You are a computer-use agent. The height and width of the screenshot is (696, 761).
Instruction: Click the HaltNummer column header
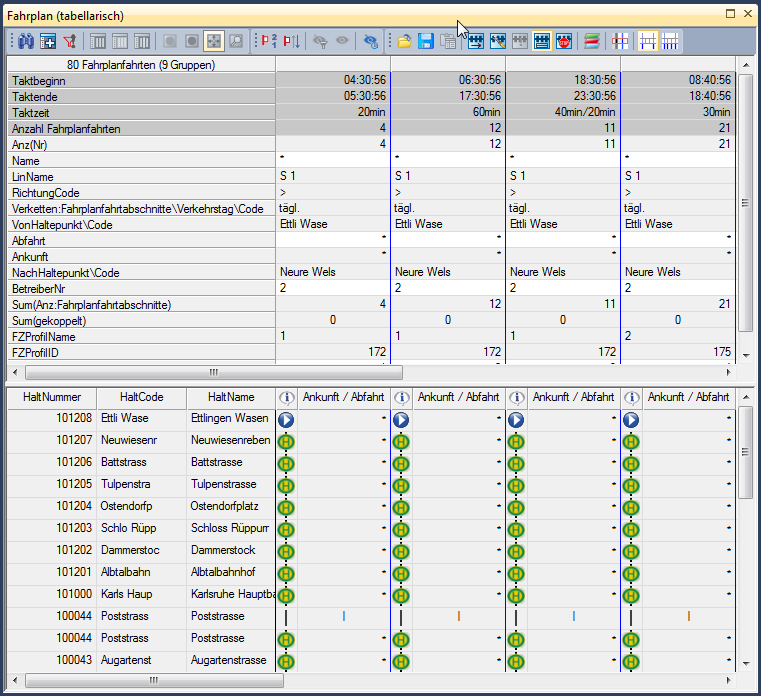[51, 397]
